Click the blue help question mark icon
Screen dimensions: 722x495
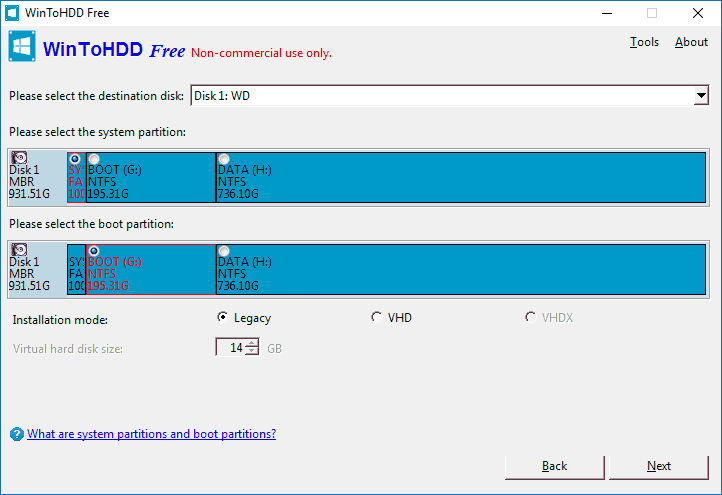pos(17,434)
